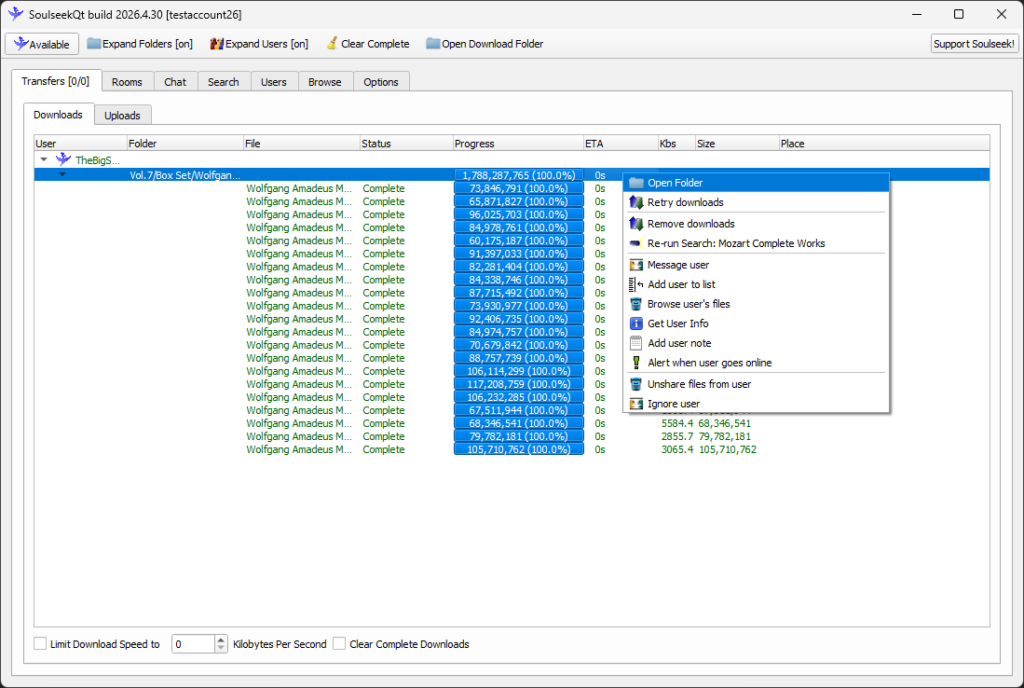Choose Re-run Search: Mozart Complete Works
The height and width of the screenshot is (688, 1024).
click(756, 243)
